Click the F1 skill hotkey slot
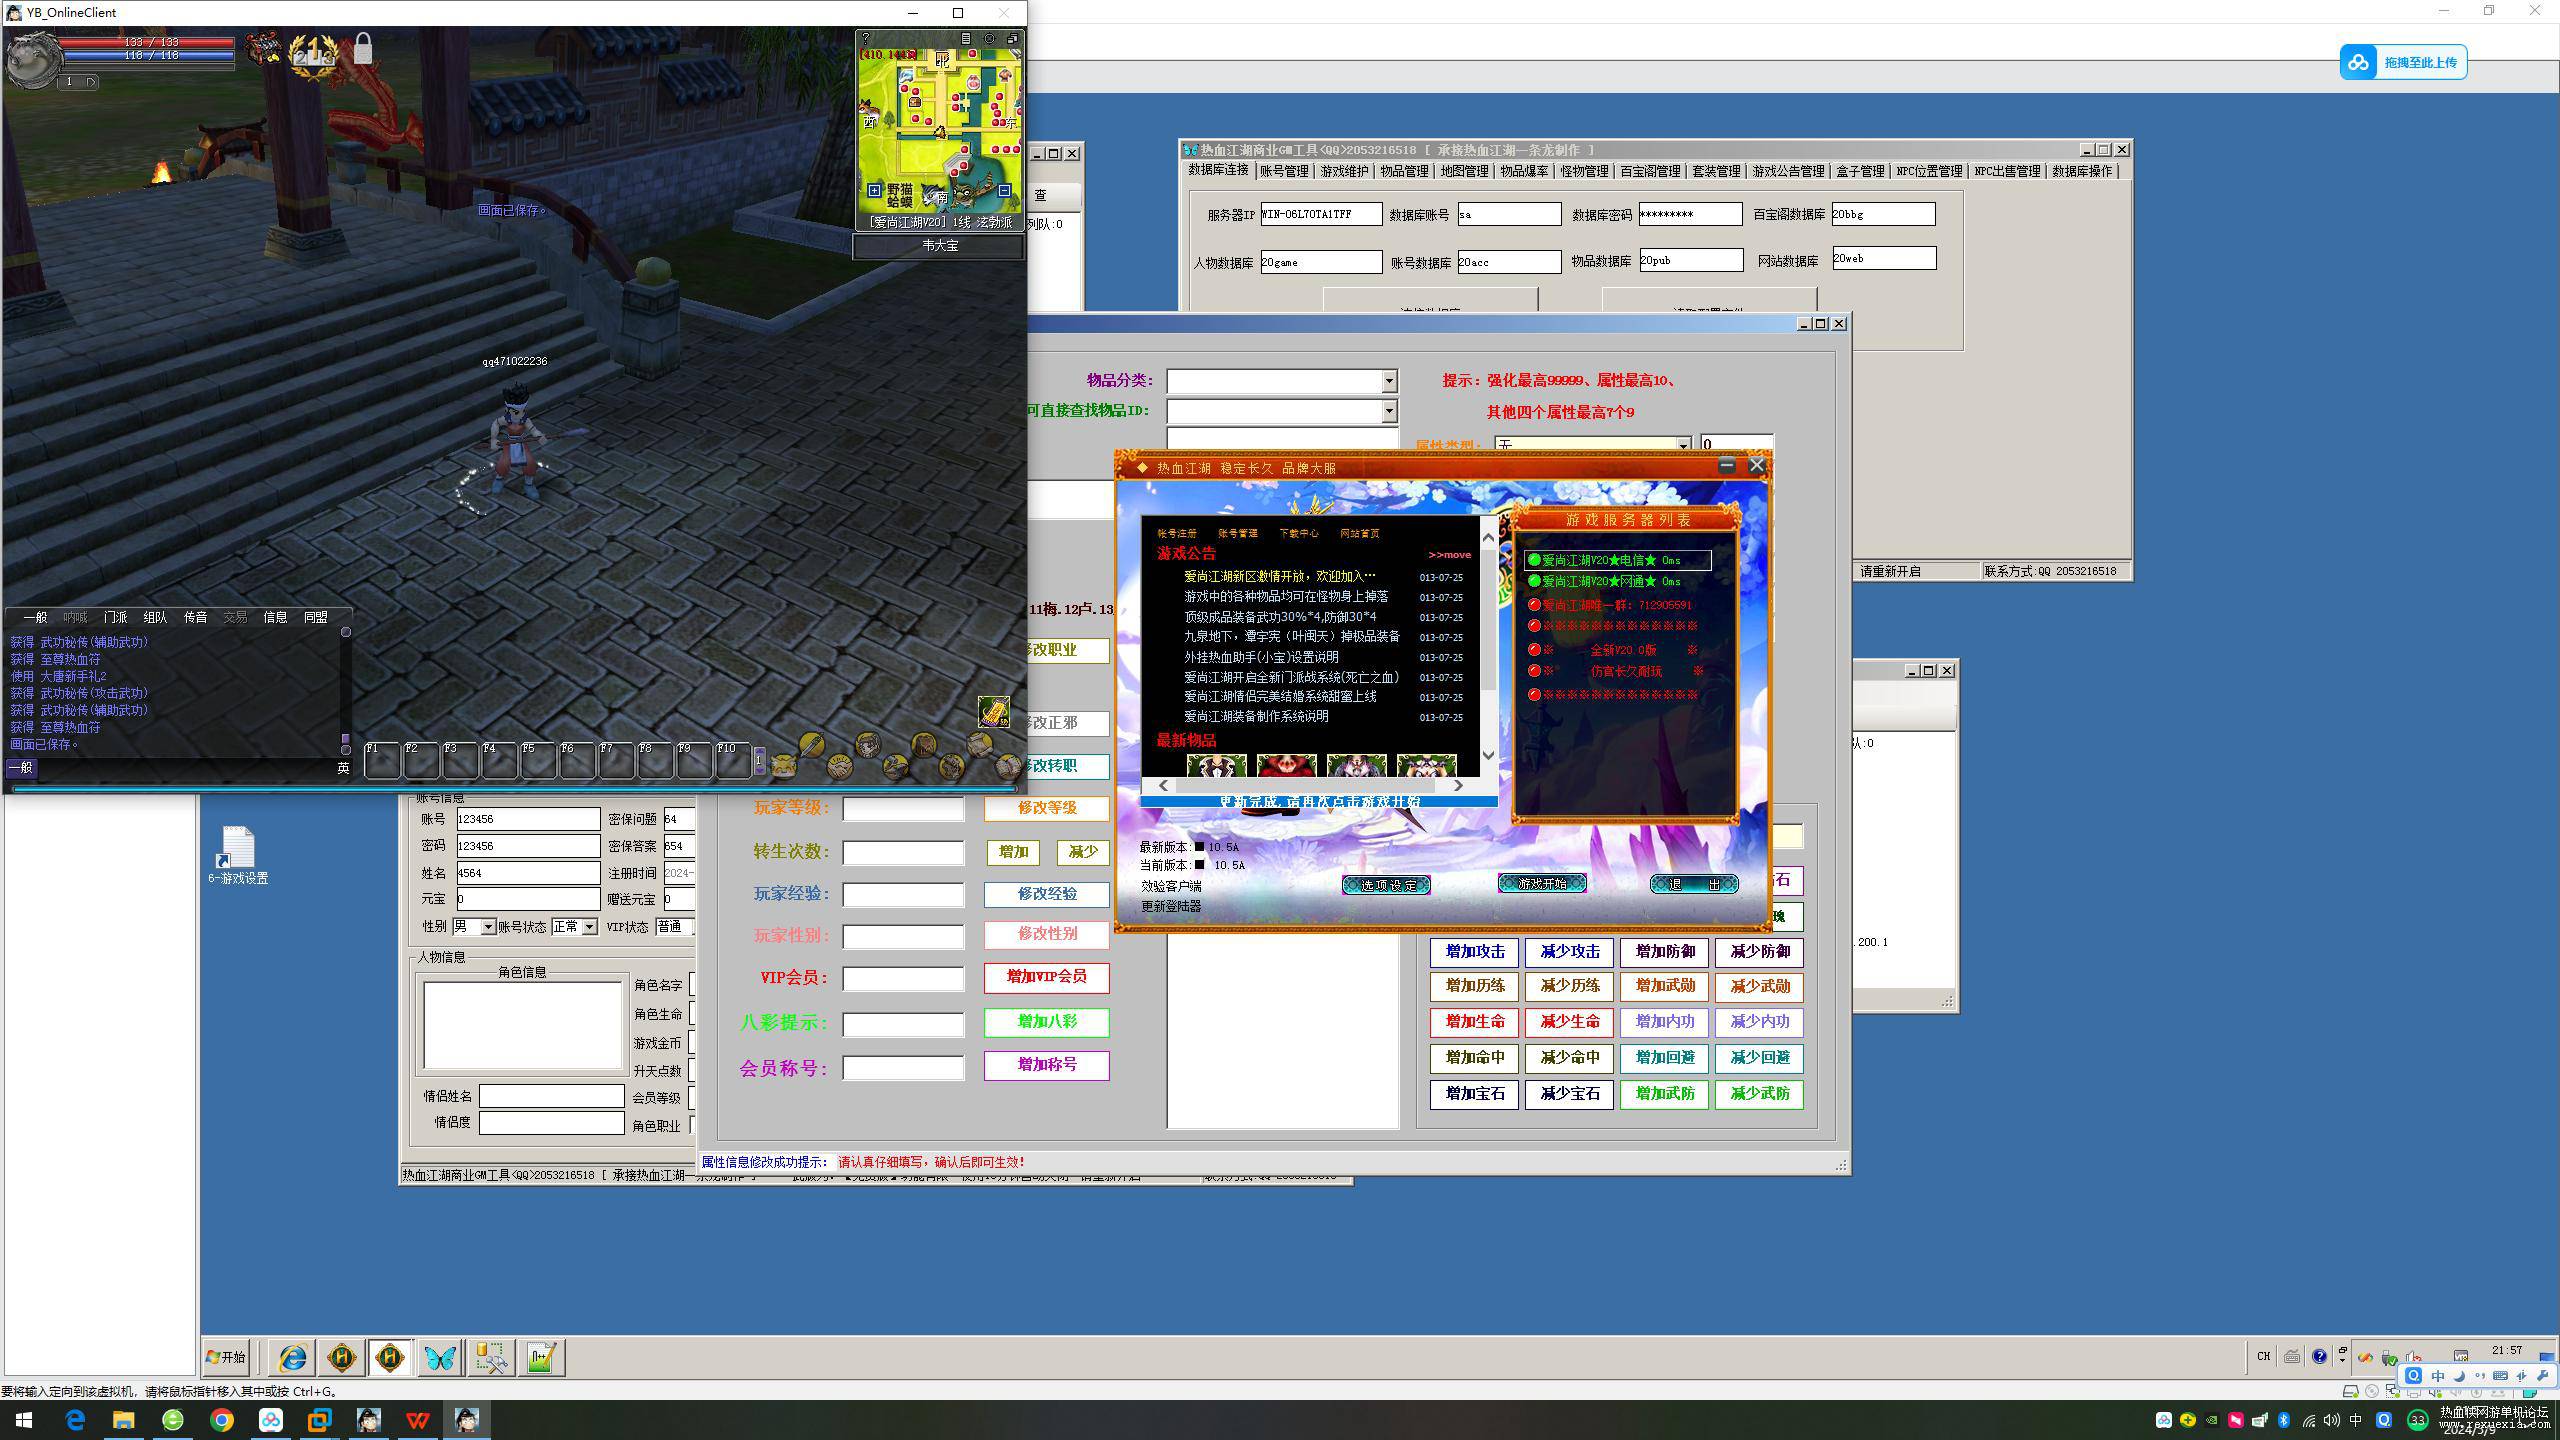Image resolution: width=2560 pixels, height=1440 pixels. (382, 761)
